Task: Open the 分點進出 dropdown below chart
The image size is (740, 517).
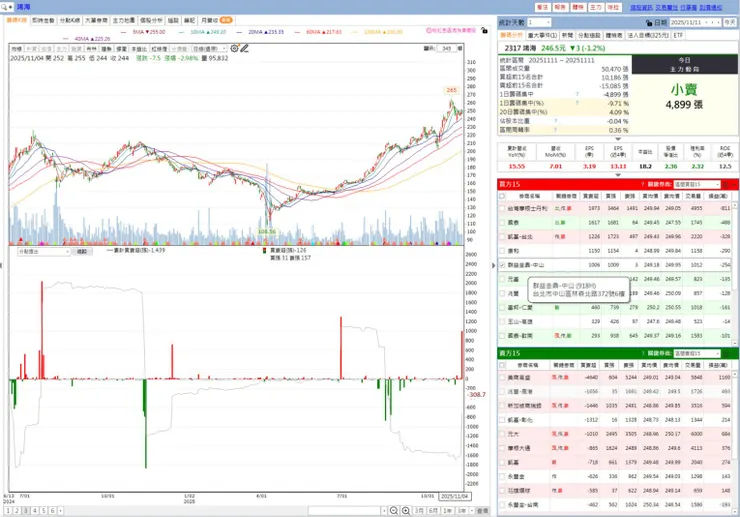Action: (44, 252)
